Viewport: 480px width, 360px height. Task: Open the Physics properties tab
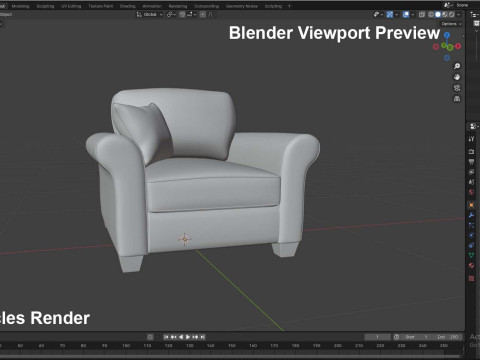(x=471, y=235)
